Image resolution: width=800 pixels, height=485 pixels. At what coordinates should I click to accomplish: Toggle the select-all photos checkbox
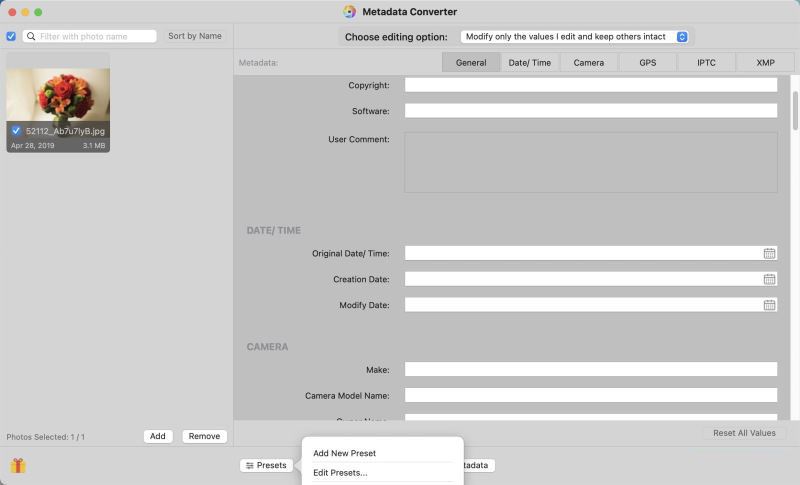click(11, 36)
